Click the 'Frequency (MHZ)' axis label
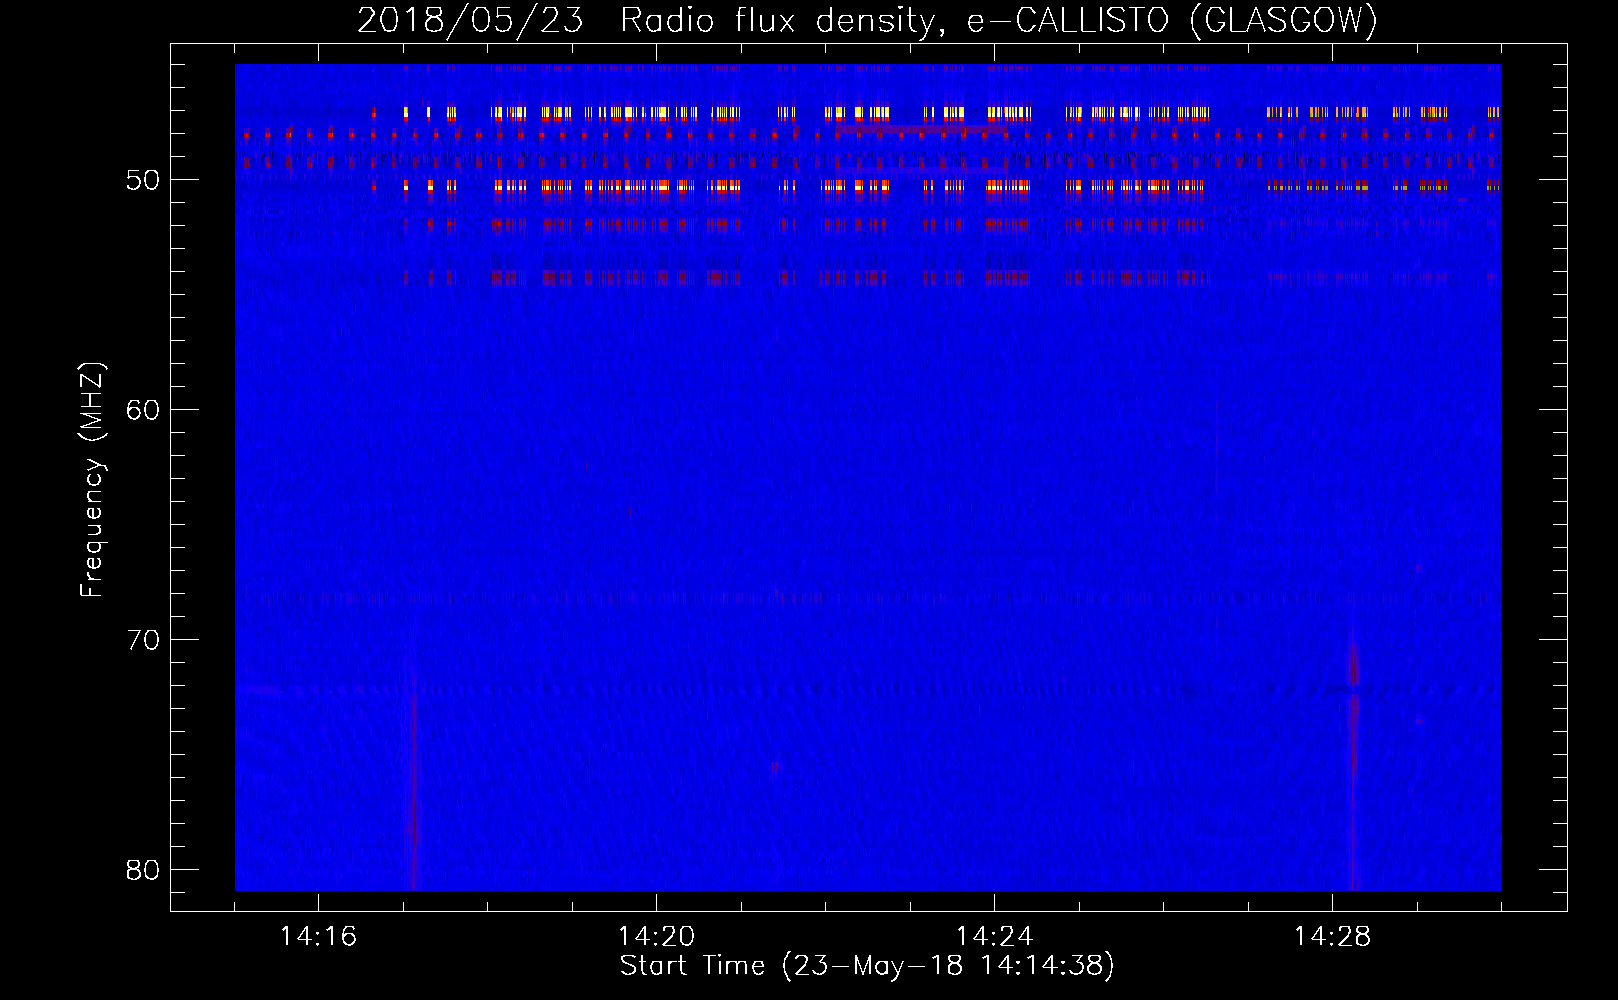The height and width of the screenshot is (1000, 1618). pos(92,480)
